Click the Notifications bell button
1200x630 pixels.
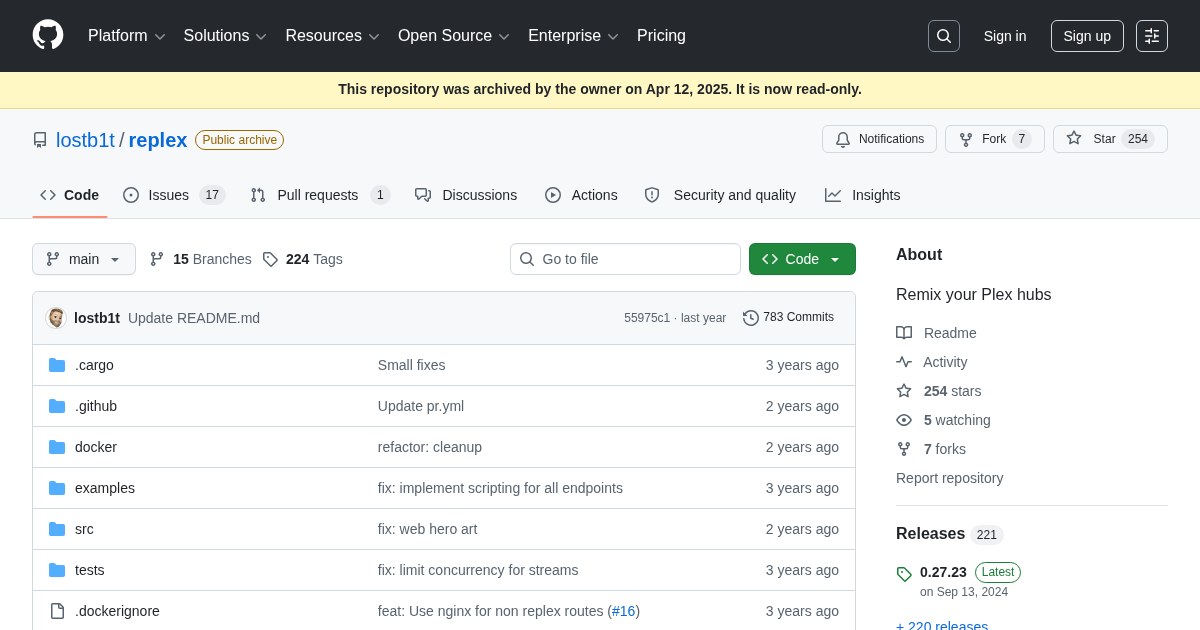879,139
